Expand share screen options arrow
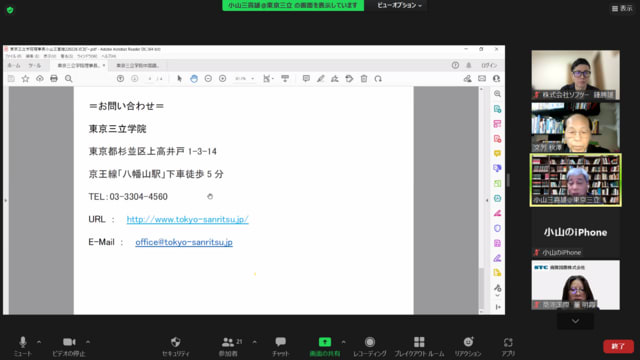The width and height of the screenshot is (640, 360). (343, 342)
